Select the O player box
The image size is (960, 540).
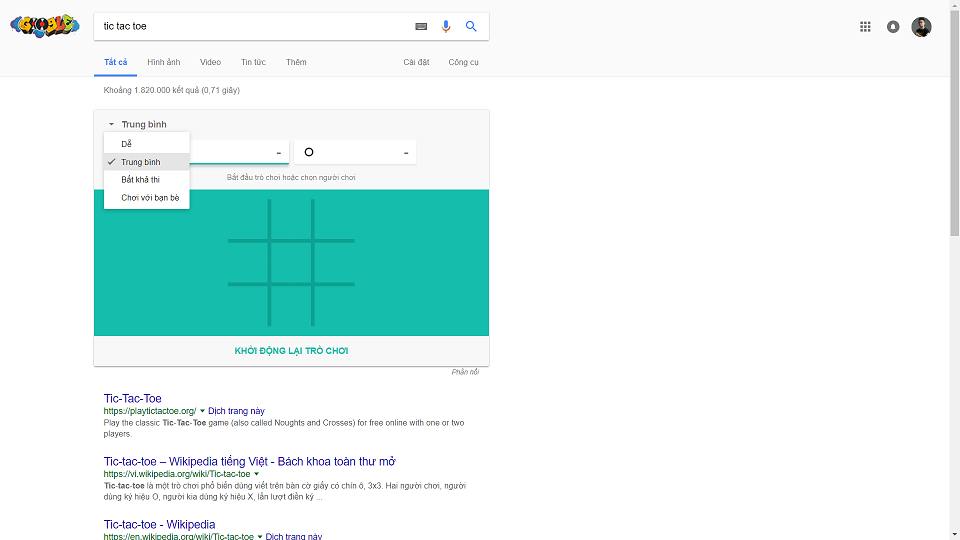click(x=355, y=152)
